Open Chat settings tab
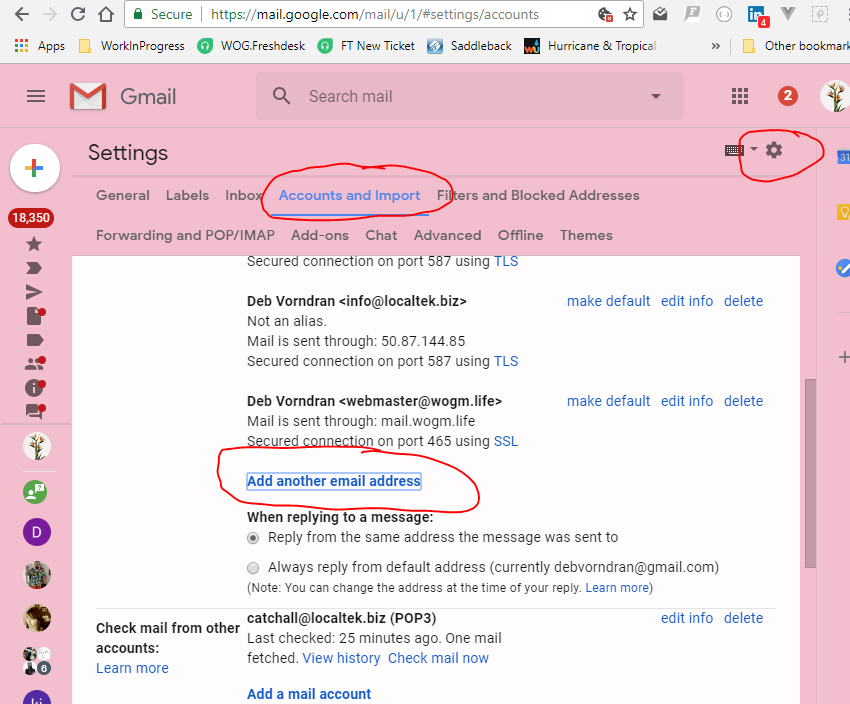This screenshot has height=704, width=850. pyautogui.click(x=381, y=236)
